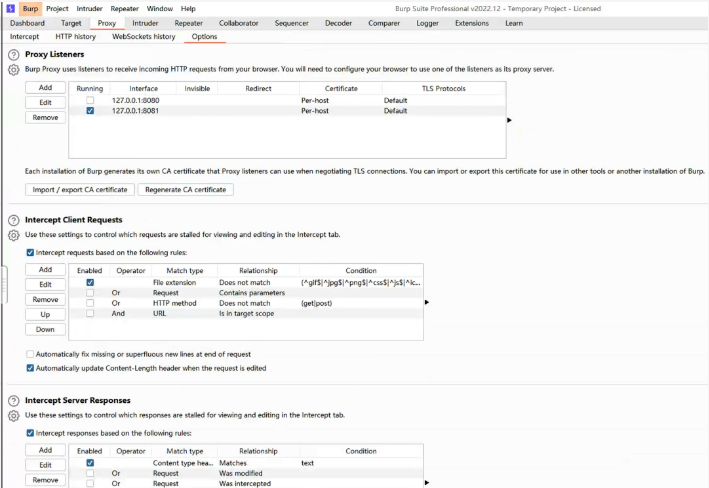709x488 pixels.
Task: Open help for Intercept Client Requests
Action: pos(14,220)
